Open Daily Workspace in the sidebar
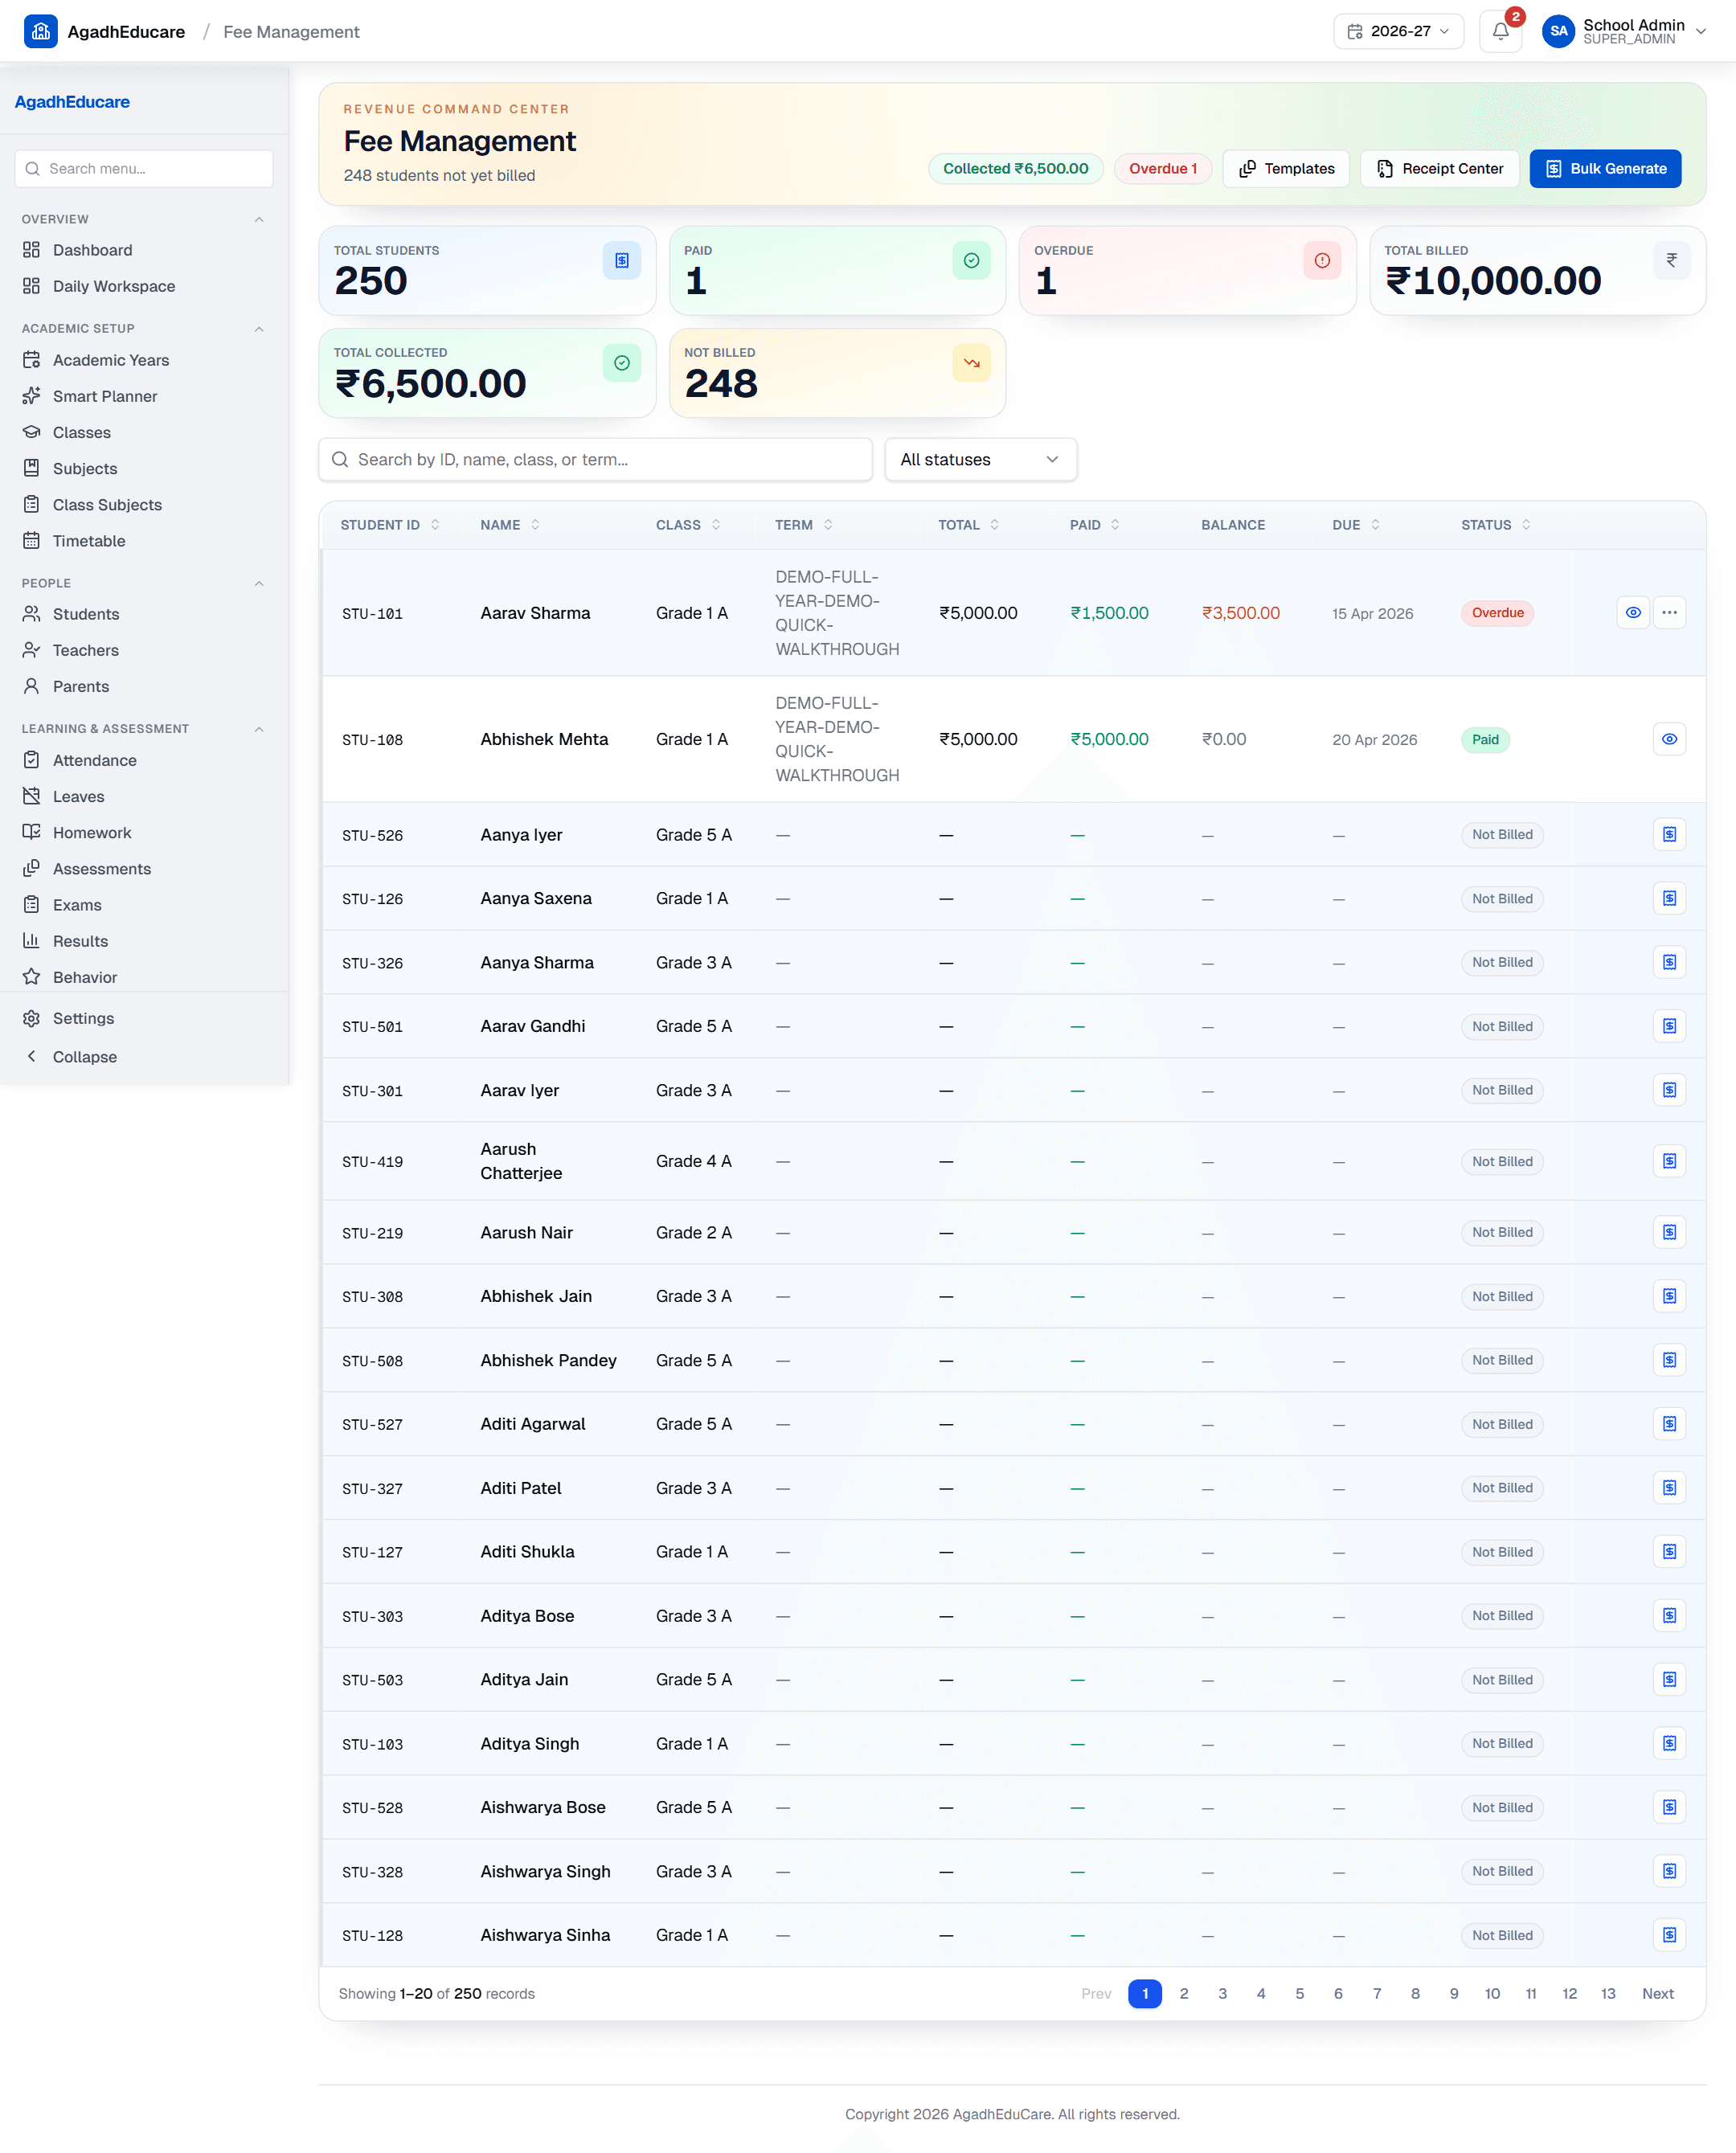1736x2153 pixels. (144, 286)
